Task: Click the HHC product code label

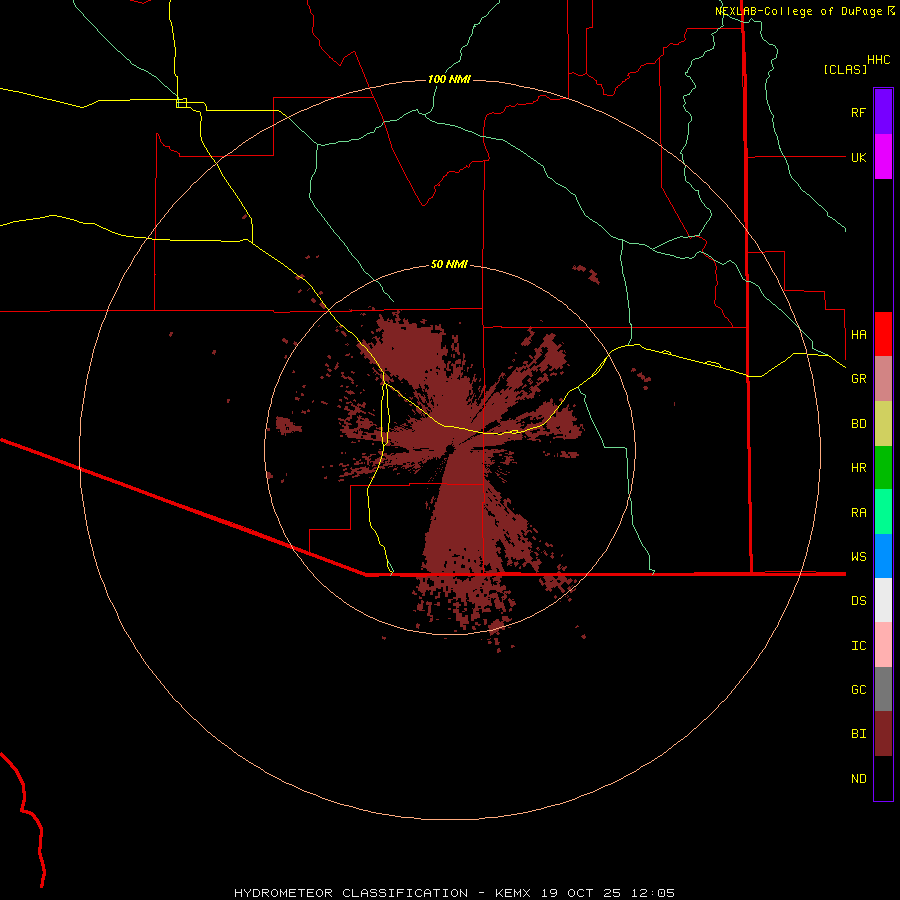Action: (x=879, y=60)
